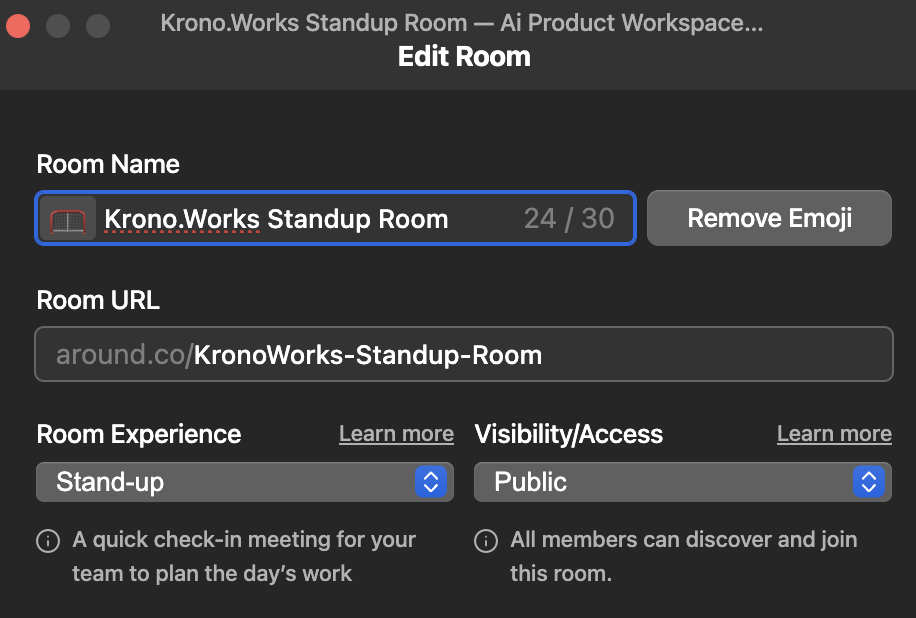Click the Krono.Works Standup Room window title
This screenshot has height=618, width=916.
coord(461,22)
